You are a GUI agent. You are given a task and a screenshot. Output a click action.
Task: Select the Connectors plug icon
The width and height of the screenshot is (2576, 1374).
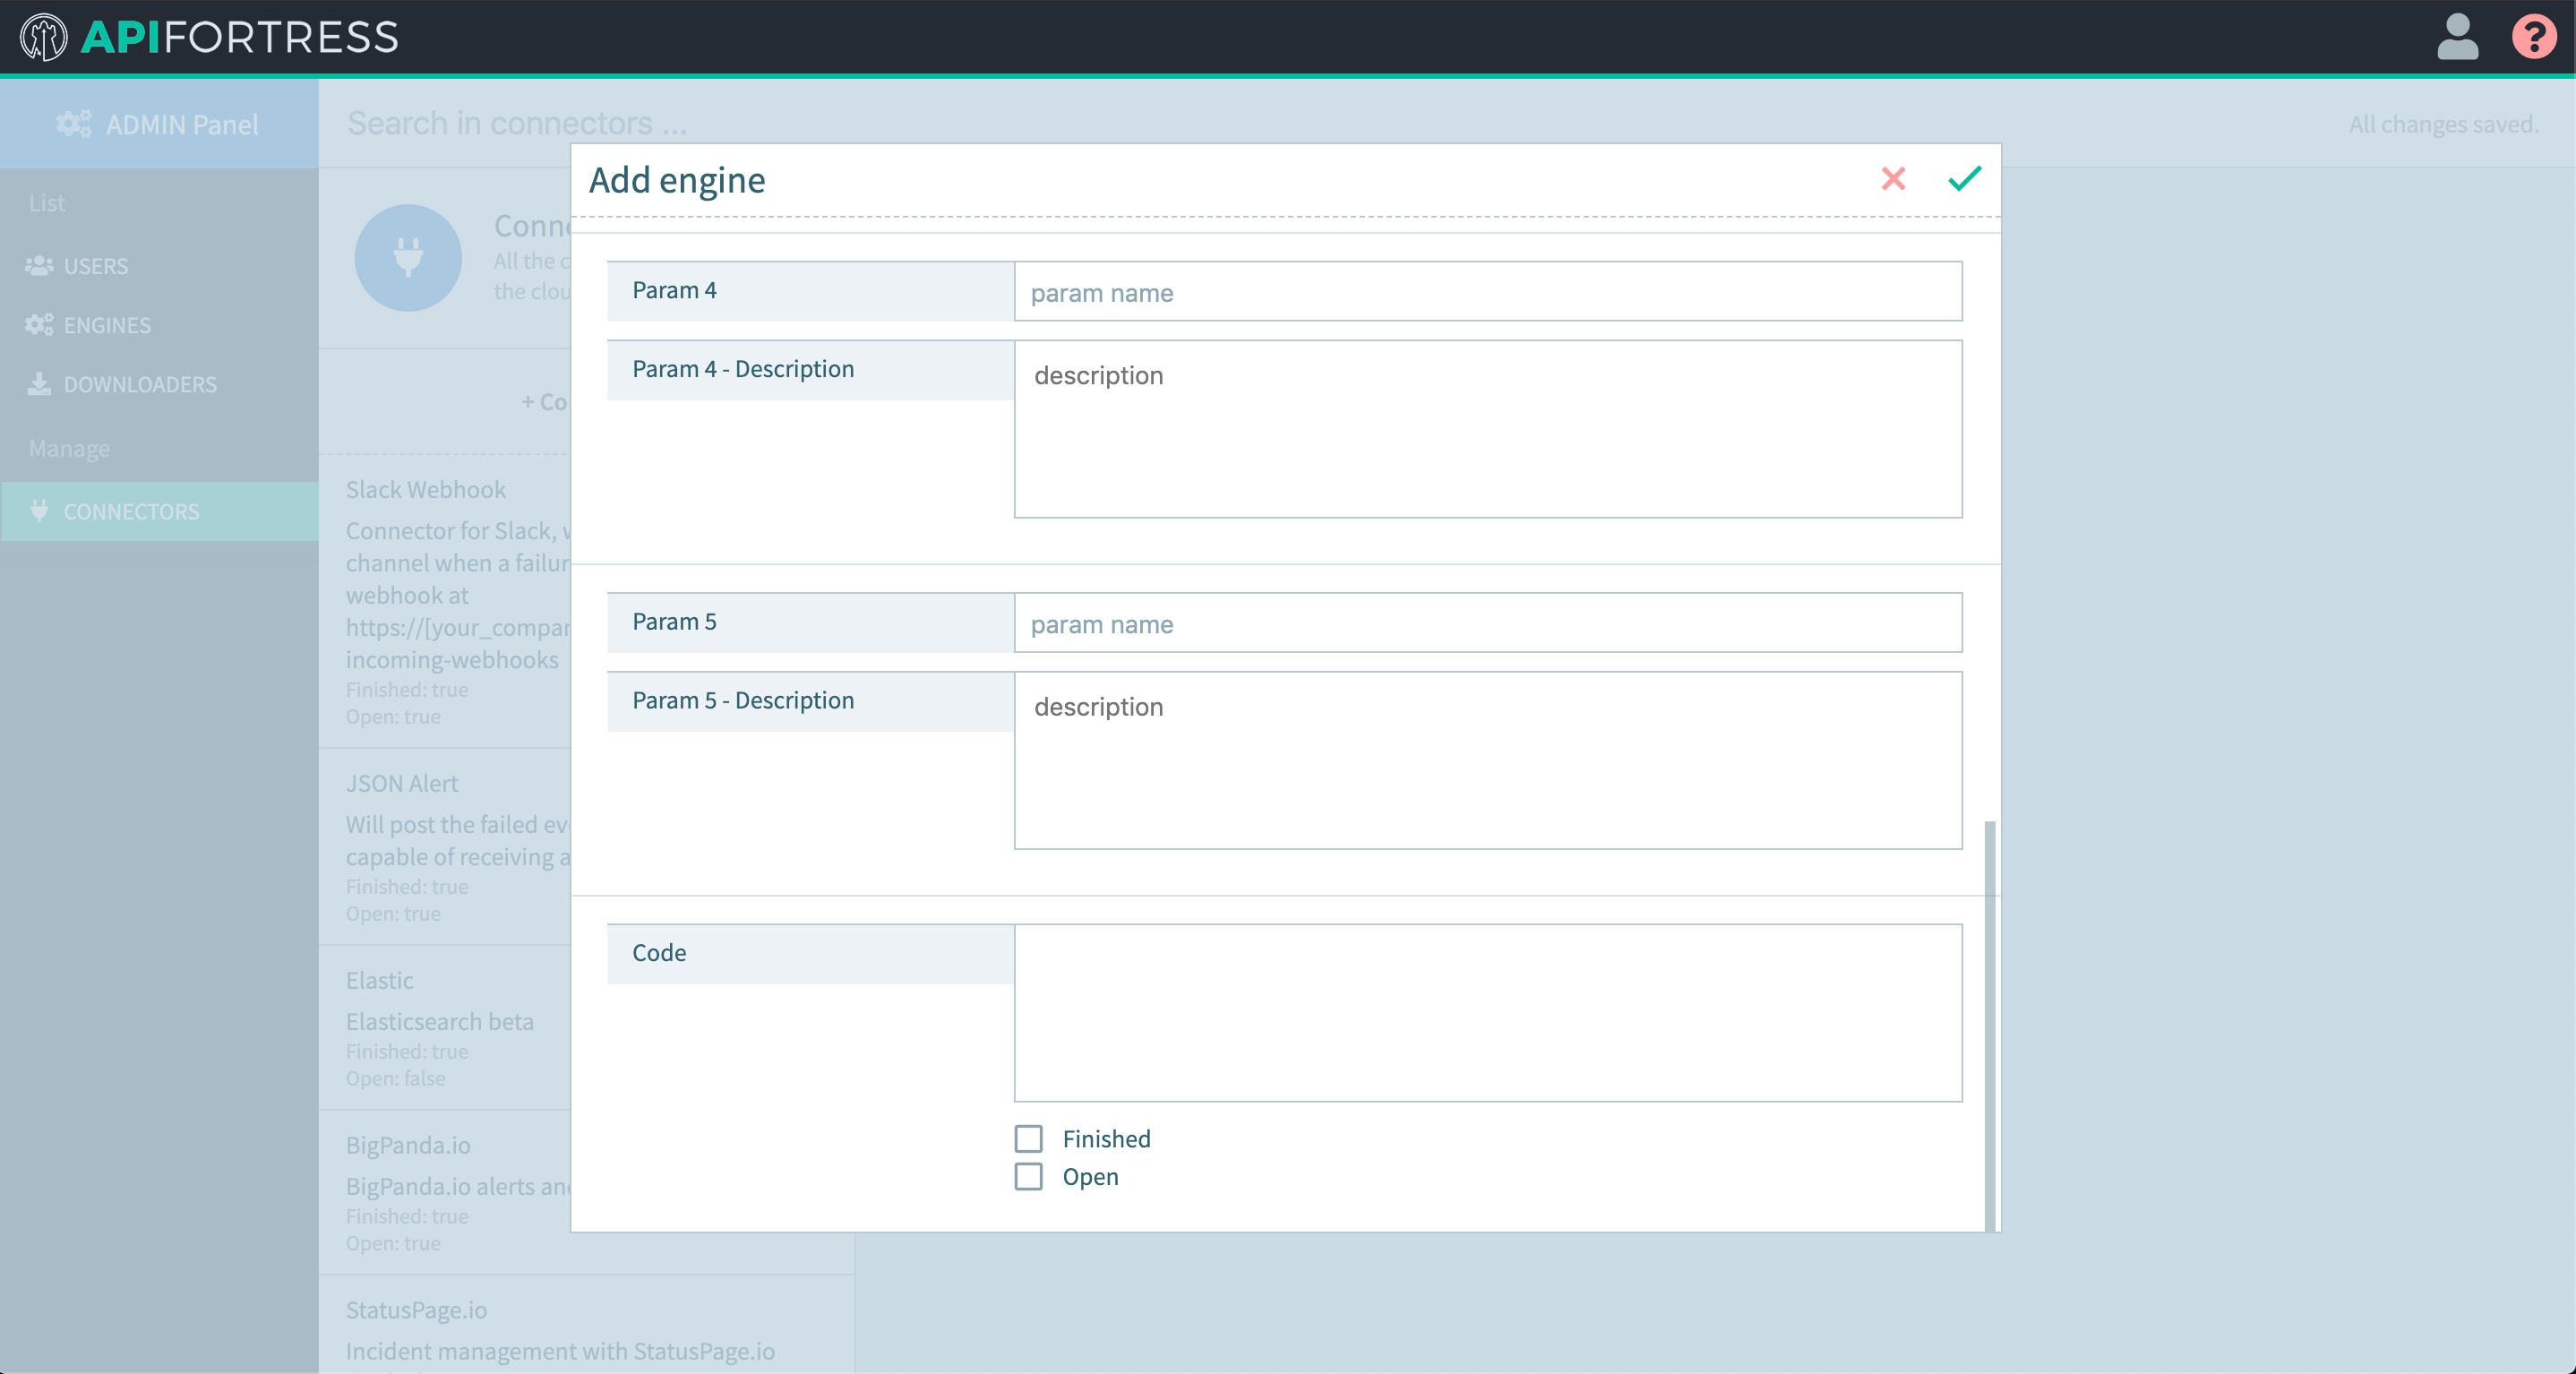[x=39, y=511]
